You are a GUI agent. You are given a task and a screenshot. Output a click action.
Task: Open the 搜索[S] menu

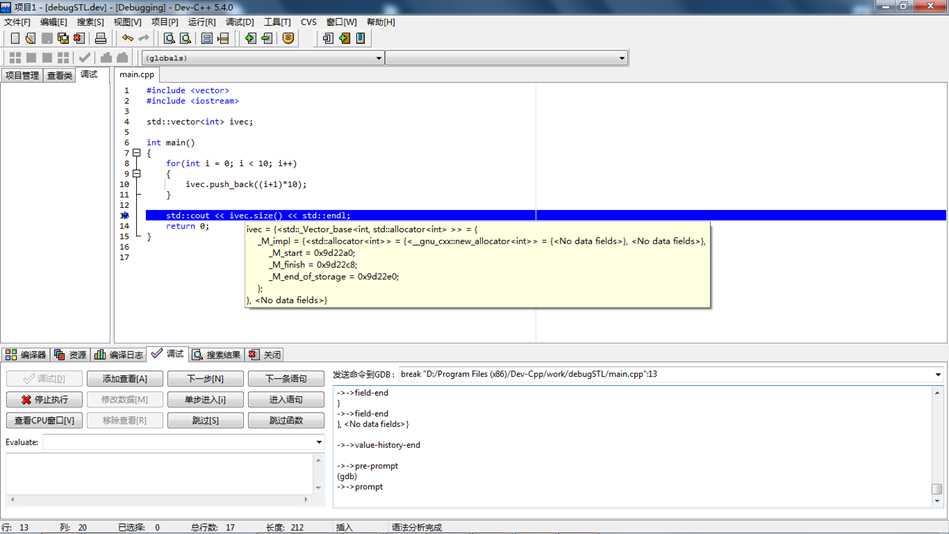(90, 22)
